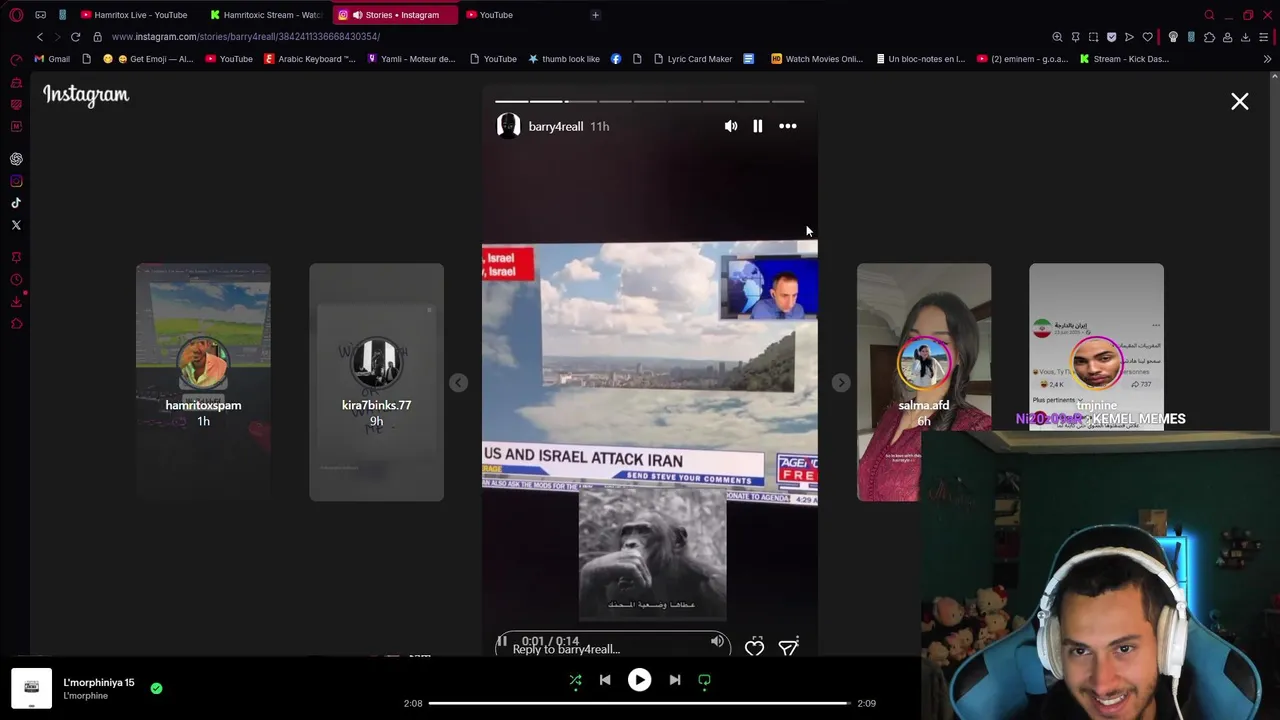
Task: Seek on the song progress bar
Action: point(639,703)
